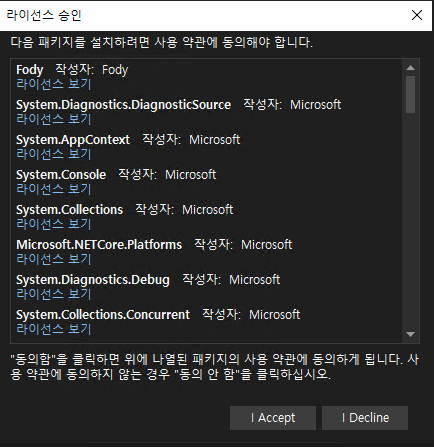Select the Fody package name
434x447 pixels.
[30, 70]
